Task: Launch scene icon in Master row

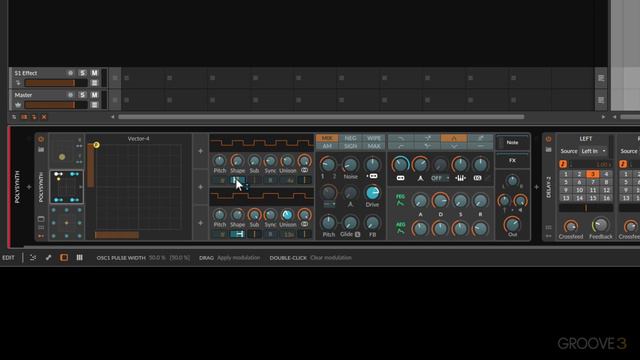Action: [x=601, y=100]
